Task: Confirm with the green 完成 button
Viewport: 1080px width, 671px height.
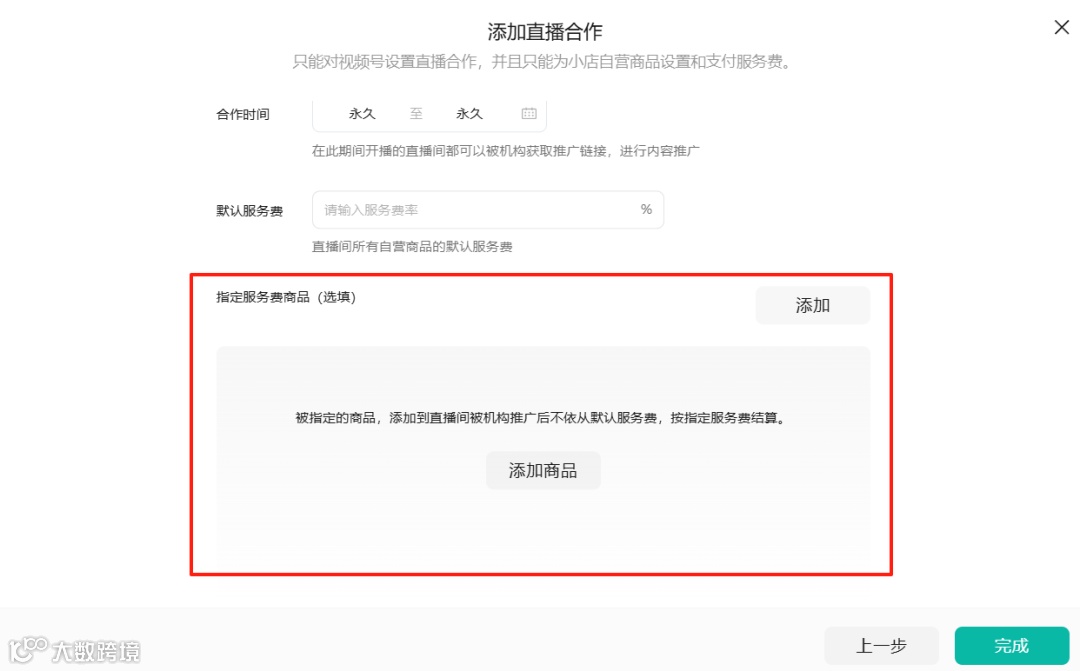Action: click(x=1011, y=646)
